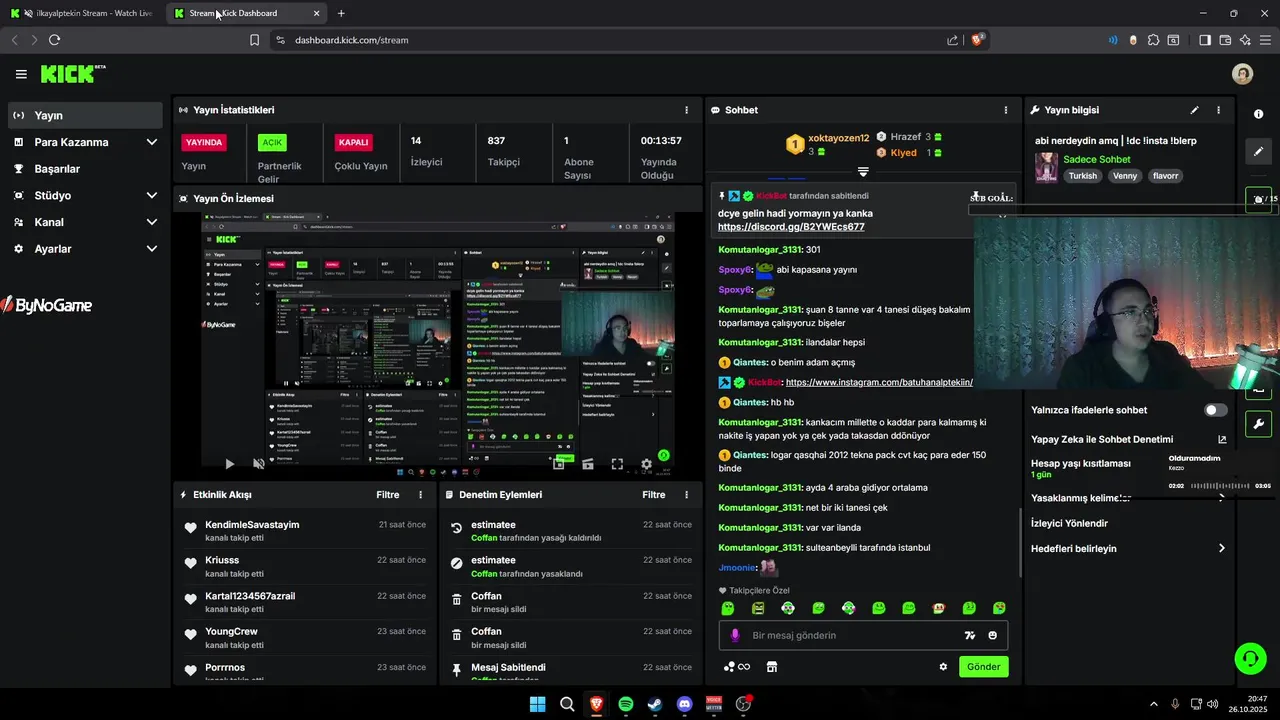The image size is (1280, 720).
Task: Open the instagram.com link from KickBot
Action: tap(879, 382)
